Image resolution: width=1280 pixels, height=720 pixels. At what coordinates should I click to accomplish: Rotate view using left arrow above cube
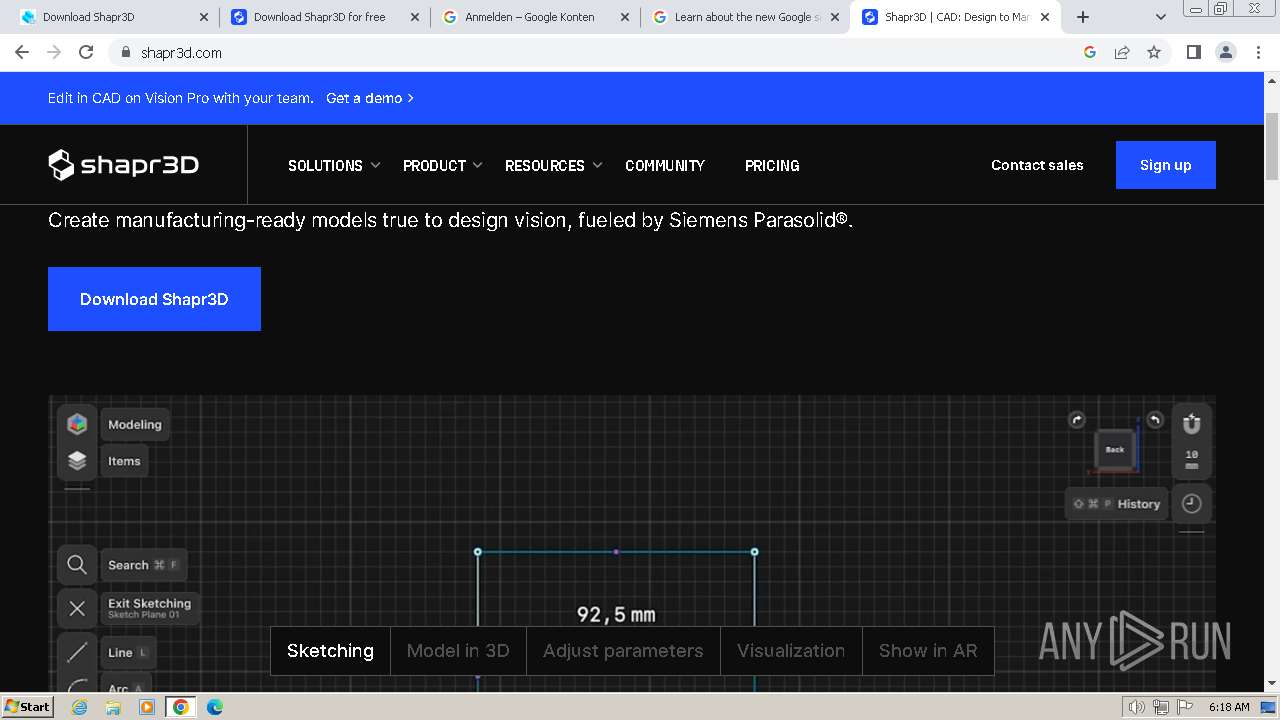(1077, 420)
